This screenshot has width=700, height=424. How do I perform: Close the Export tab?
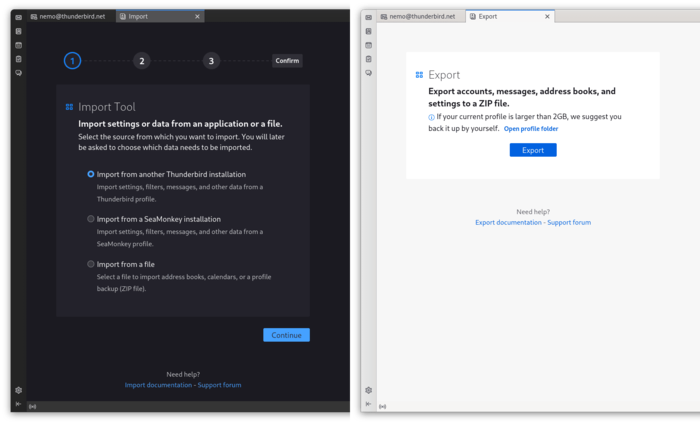(547, 17)
